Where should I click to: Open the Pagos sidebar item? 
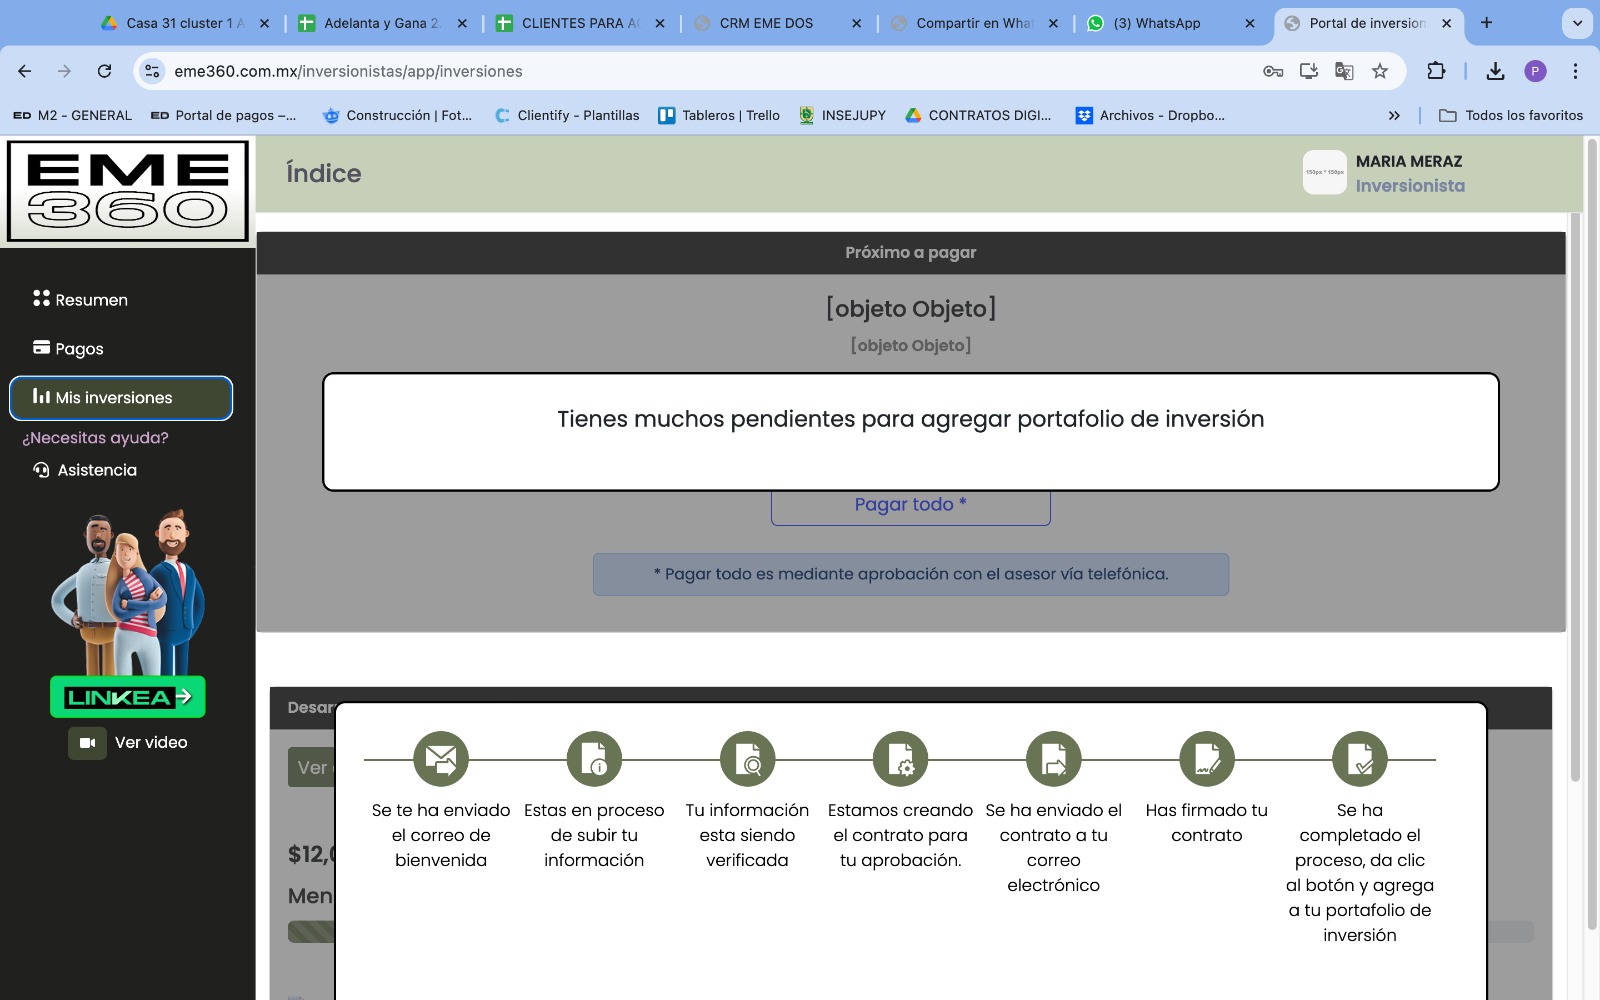[x=79, y=349]
